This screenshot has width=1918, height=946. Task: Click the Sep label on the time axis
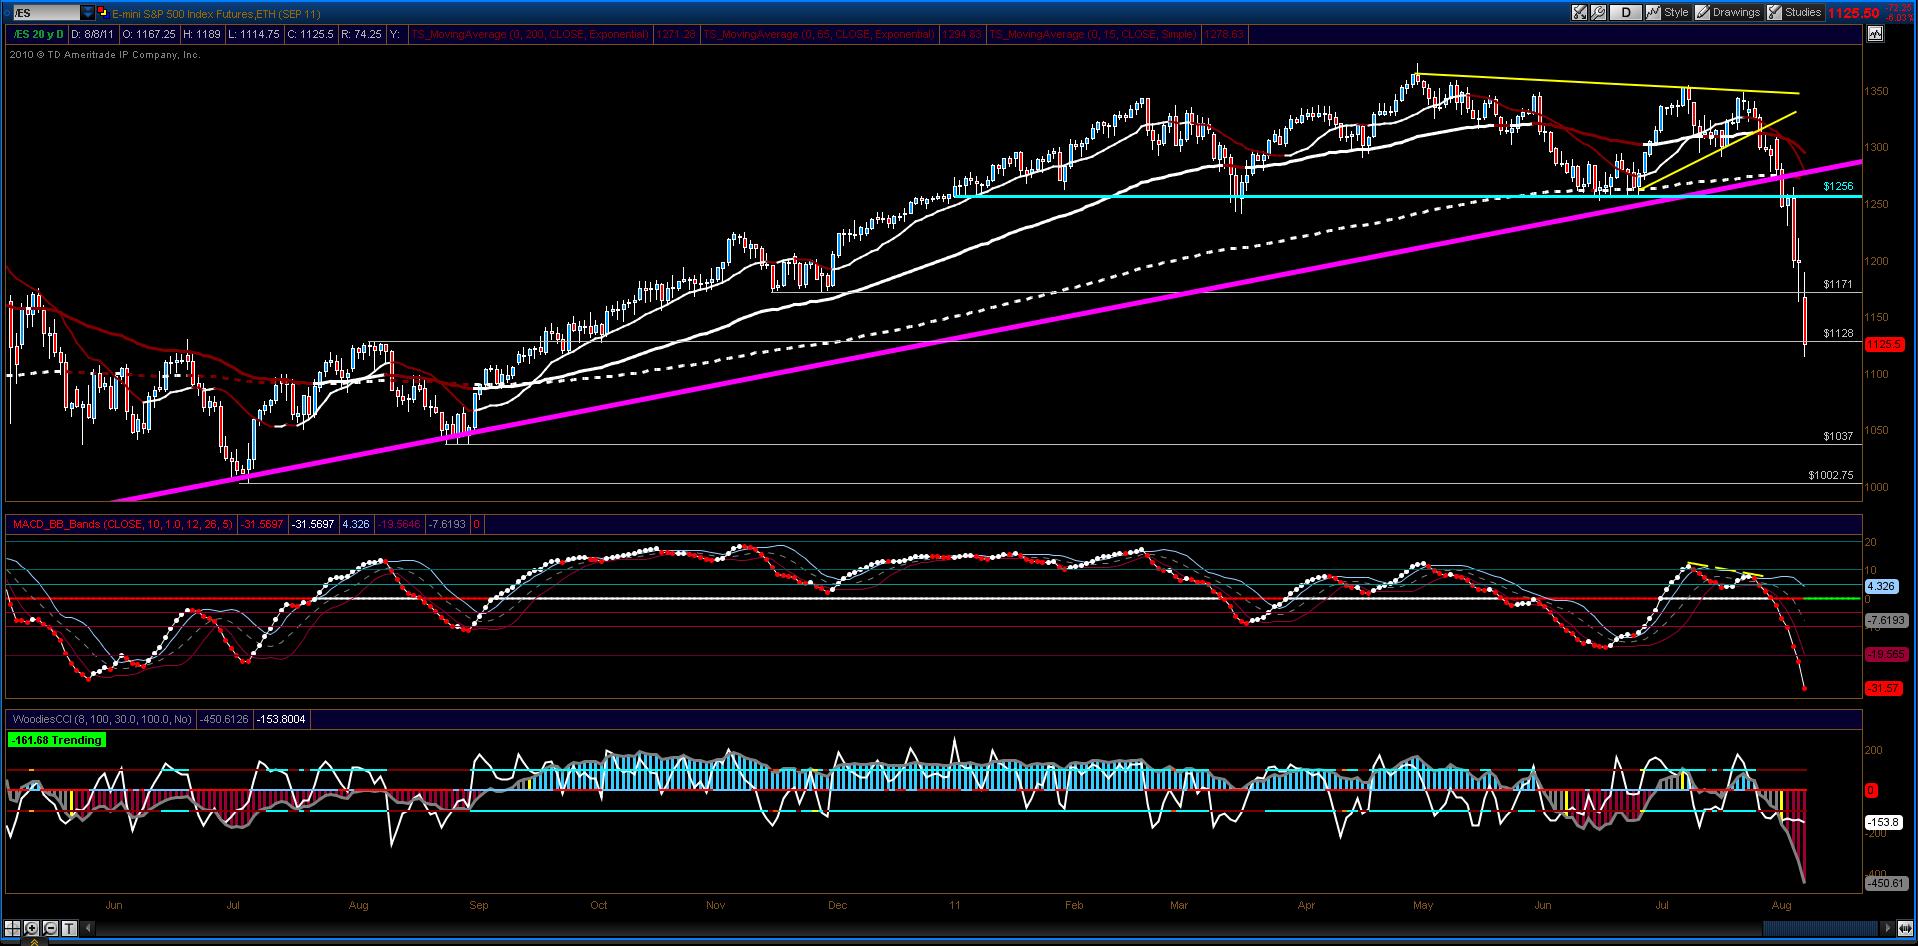pos(478,905)
